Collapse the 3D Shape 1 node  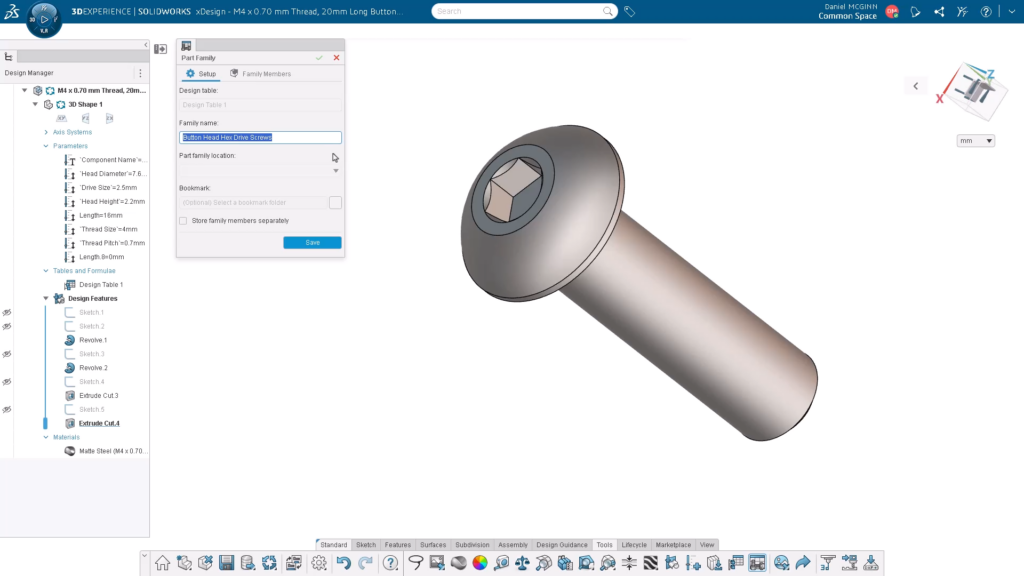[35, 104]
